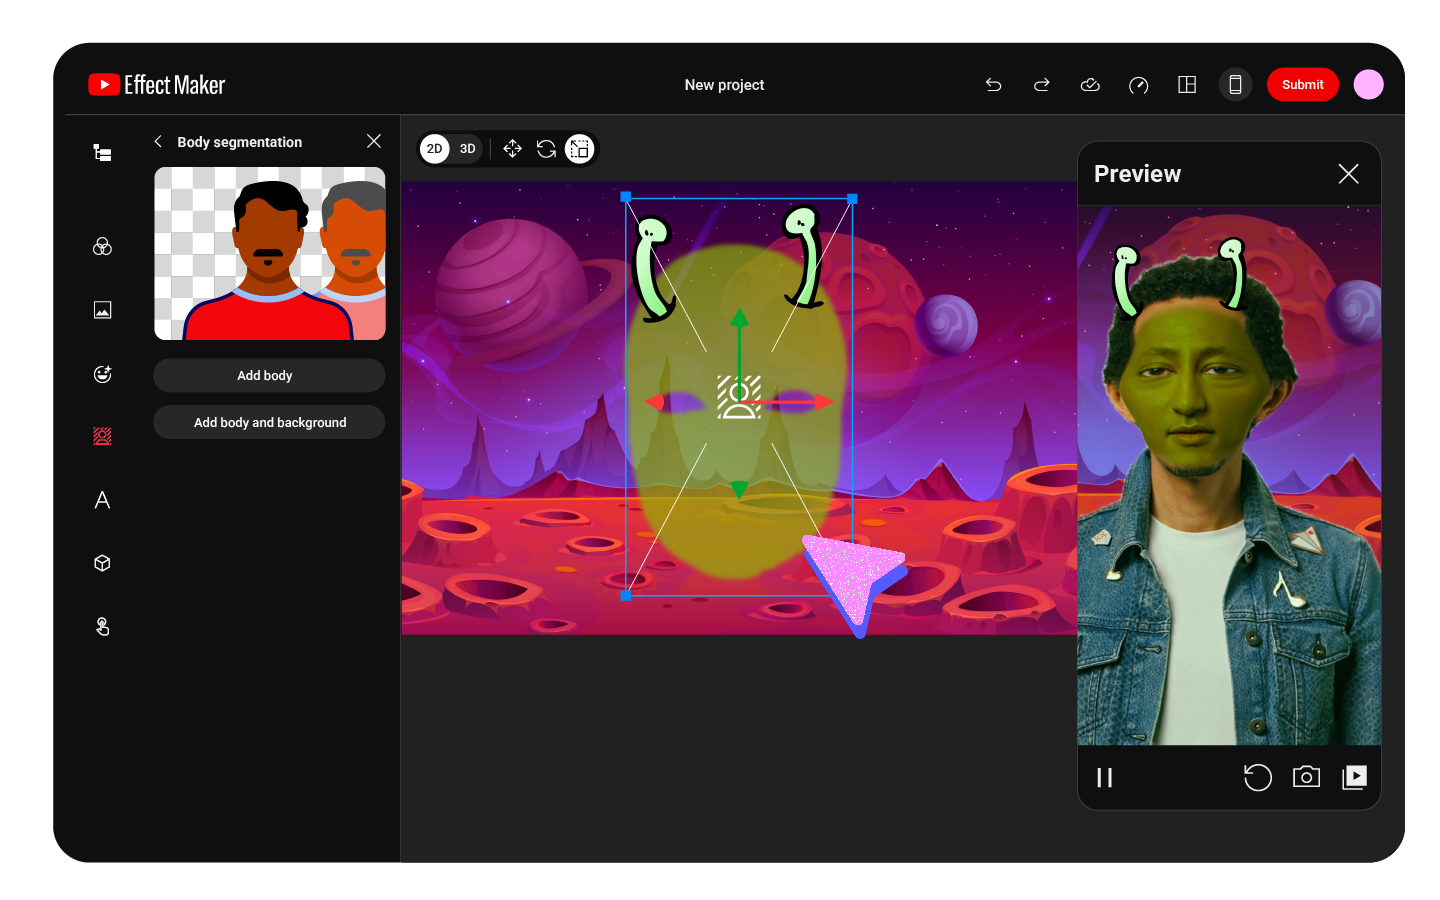Screen dimensions: 1440x900
Task: Click Add body and background button
Action: point(269,422)
